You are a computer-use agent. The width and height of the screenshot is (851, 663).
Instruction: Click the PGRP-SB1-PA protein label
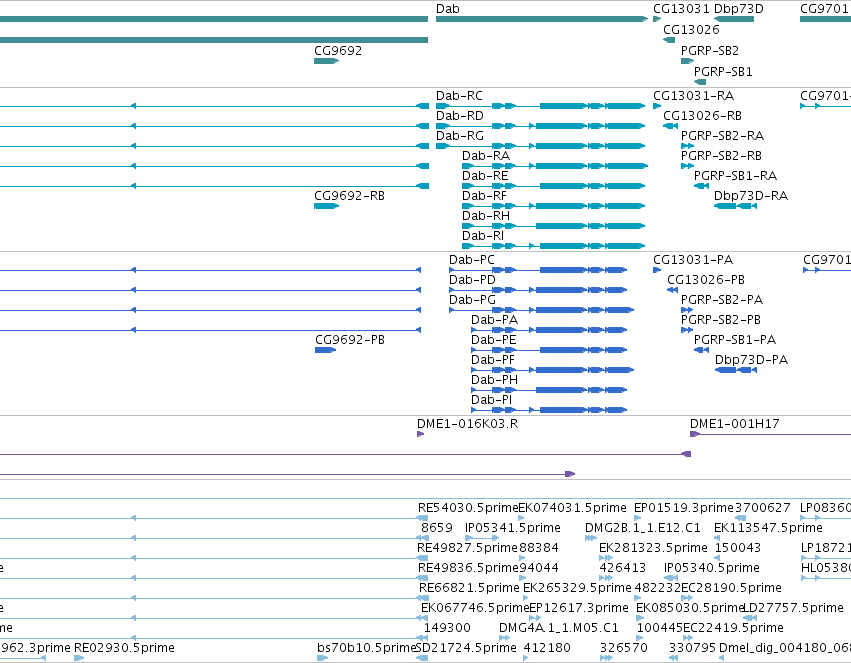click(x=735, y=340)
